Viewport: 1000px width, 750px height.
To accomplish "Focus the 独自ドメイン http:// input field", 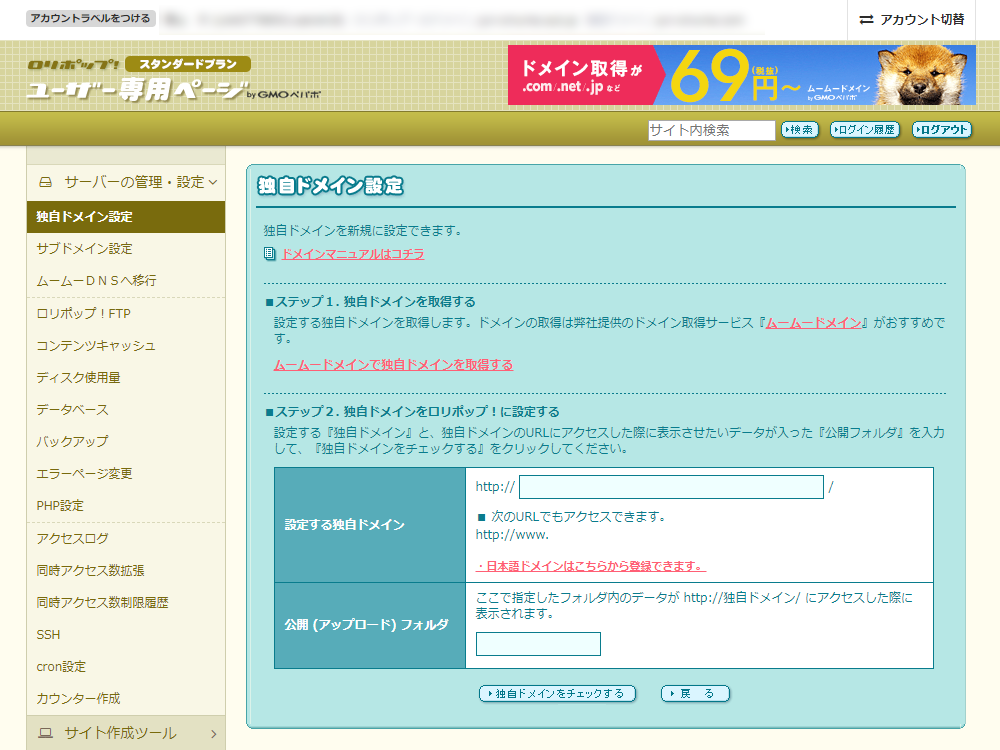I will tap(670, 487).
